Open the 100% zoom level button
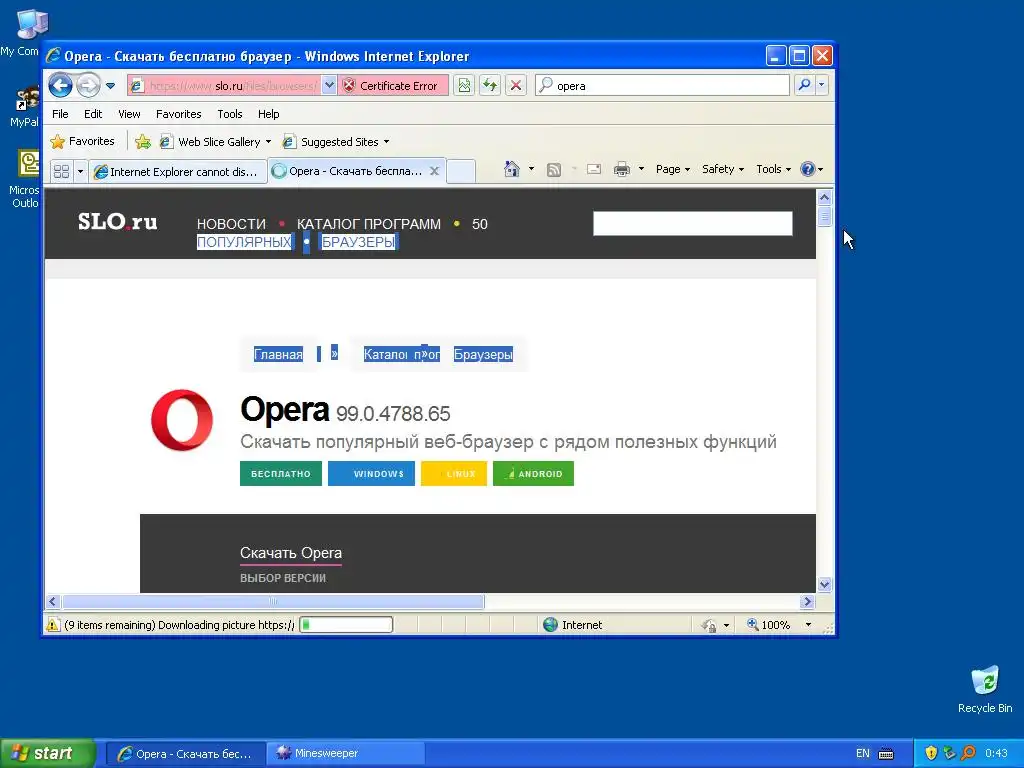 click(x=769, y=625)
